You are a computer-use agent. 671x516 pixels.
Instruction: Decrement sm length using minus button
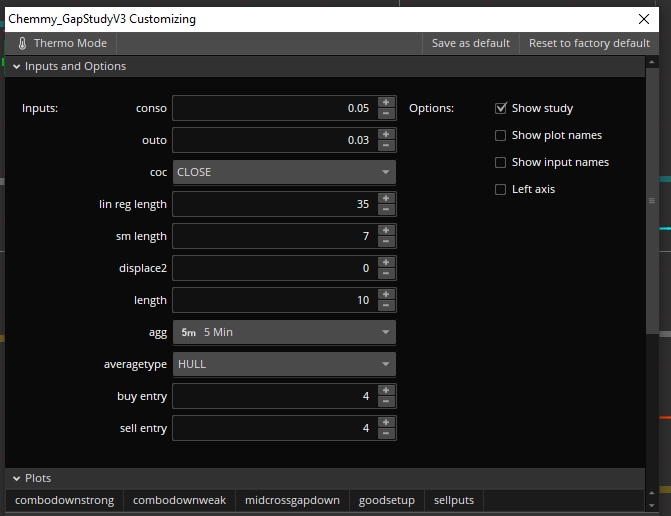tap(386, 241)
